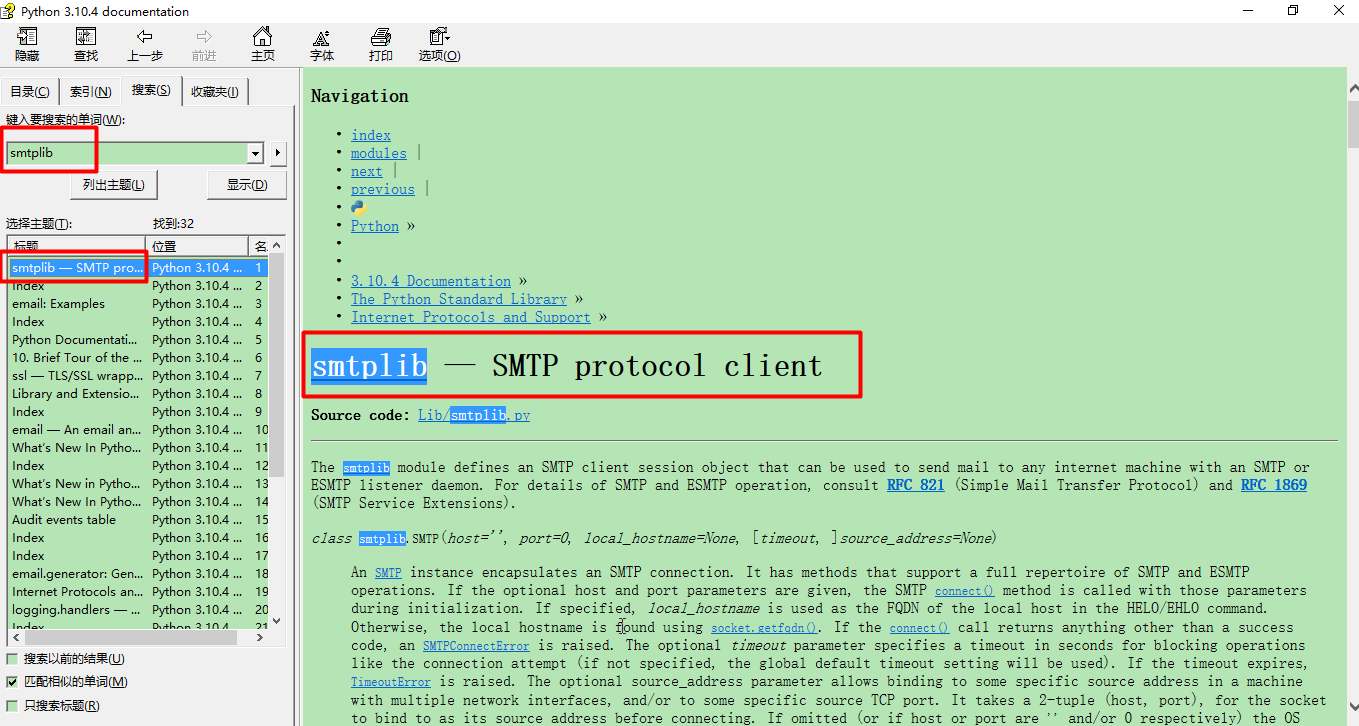Open the search word dropdown arrow
Screen dimensions: 1359x726
255,153
